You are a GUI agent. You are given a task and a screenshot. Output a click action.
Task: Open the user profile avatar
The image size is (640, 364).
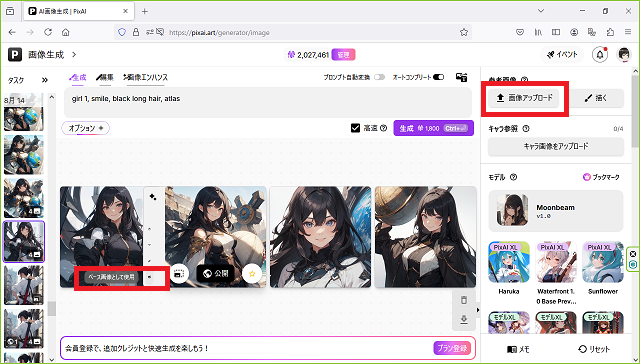tap(624, 55)
